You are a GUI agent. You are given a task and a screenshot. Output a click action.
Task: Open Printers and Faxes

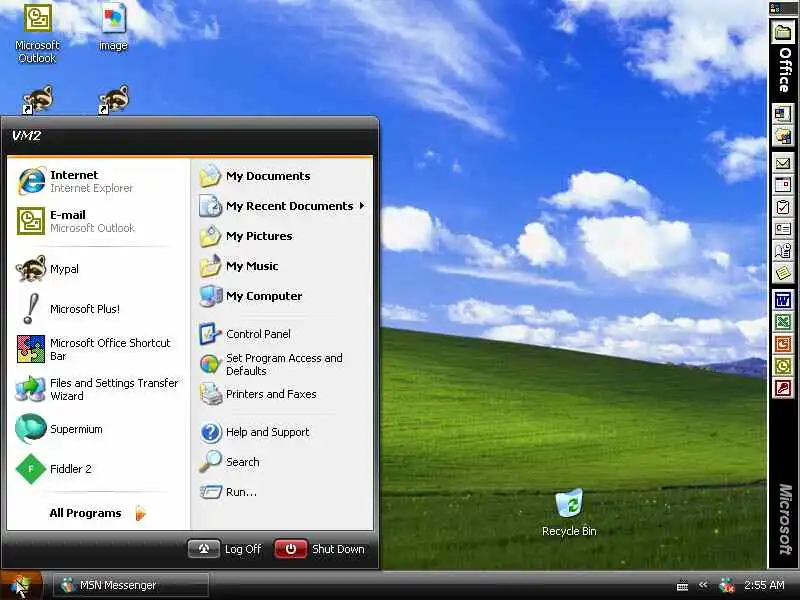click(282, 394)
